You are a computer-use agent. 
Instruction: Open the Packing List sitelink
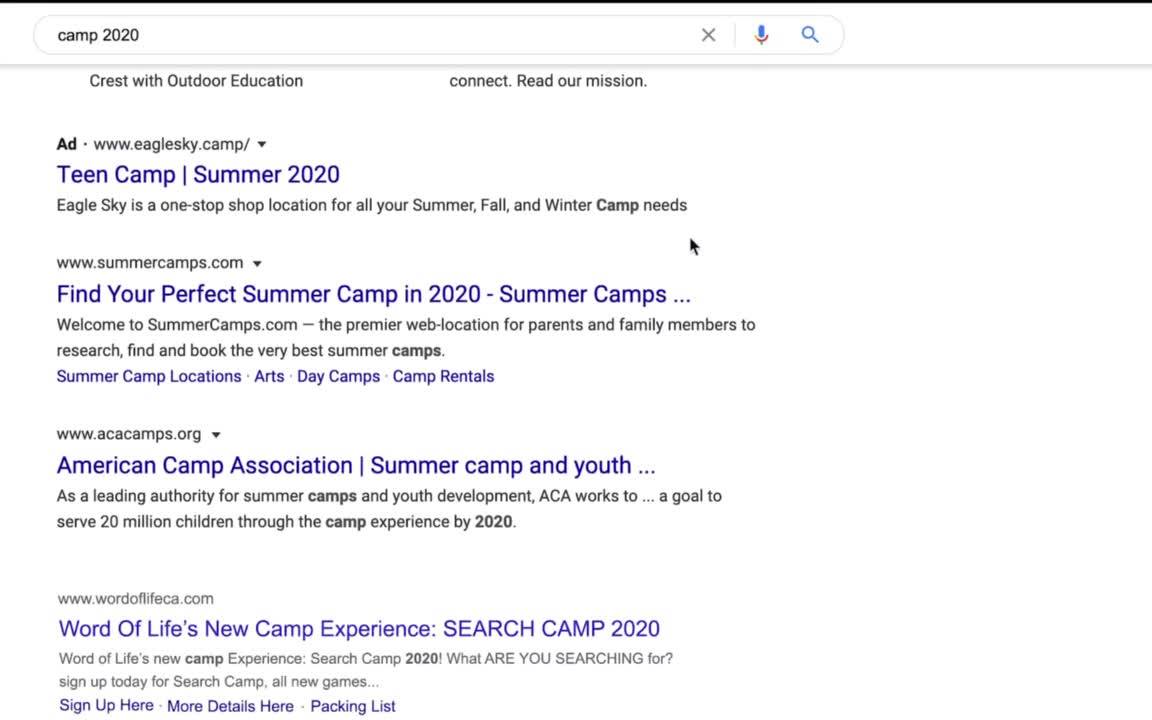point(353,706)
